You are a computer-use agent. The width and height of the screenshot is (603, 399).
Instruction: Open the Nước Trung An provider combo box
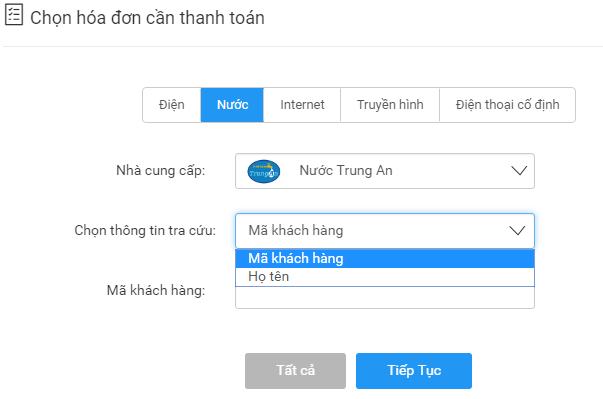(385, 171)
